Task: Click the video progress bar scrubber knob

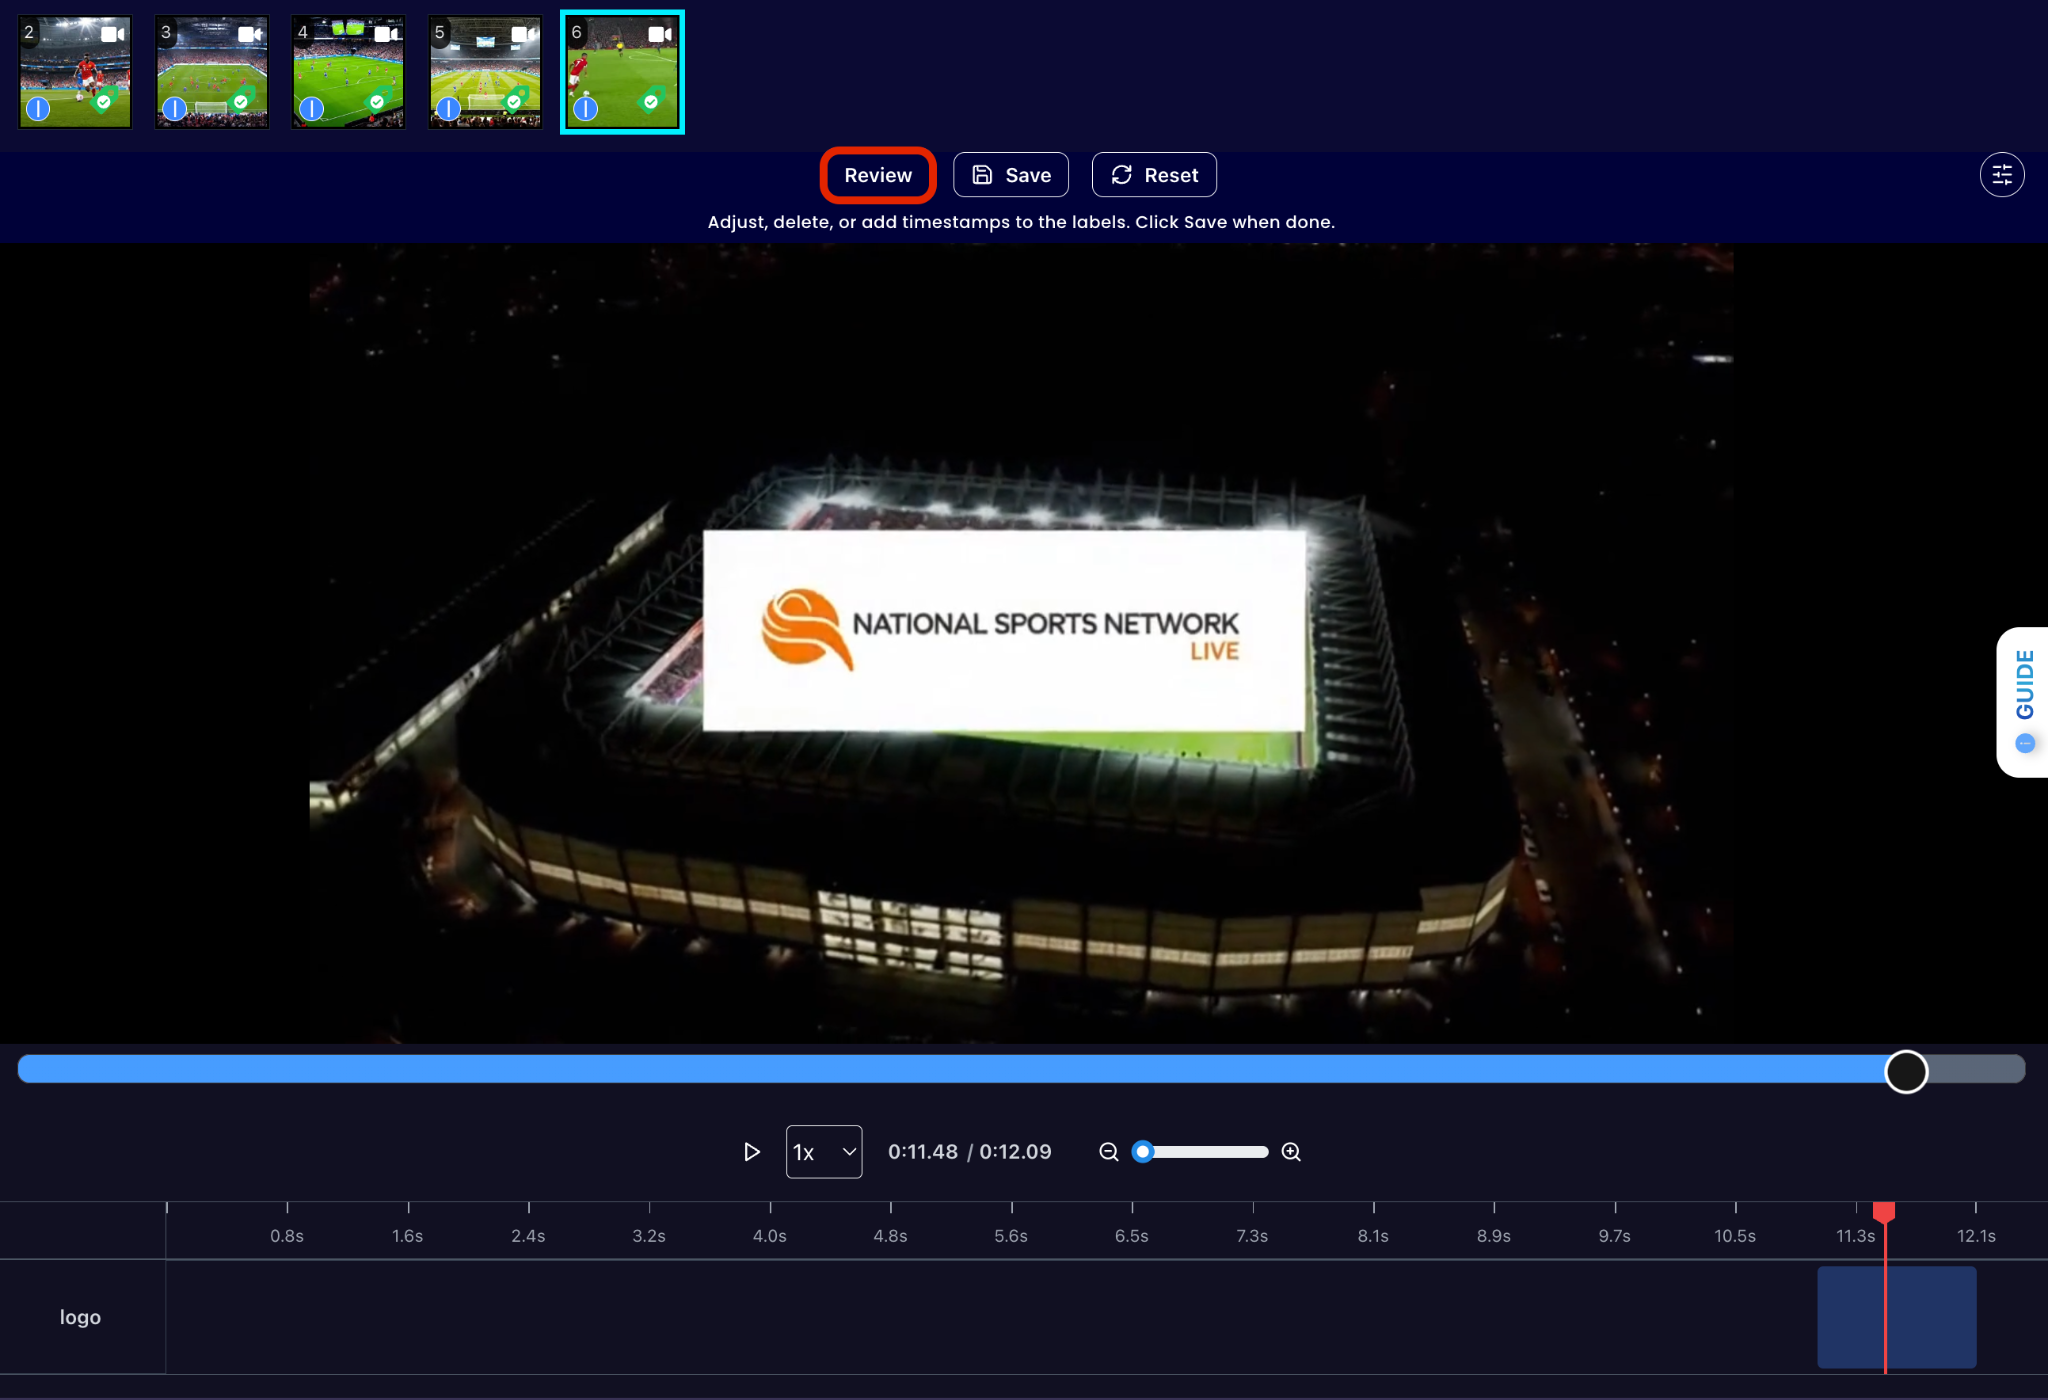Action: click(x=1906, y=1071)
